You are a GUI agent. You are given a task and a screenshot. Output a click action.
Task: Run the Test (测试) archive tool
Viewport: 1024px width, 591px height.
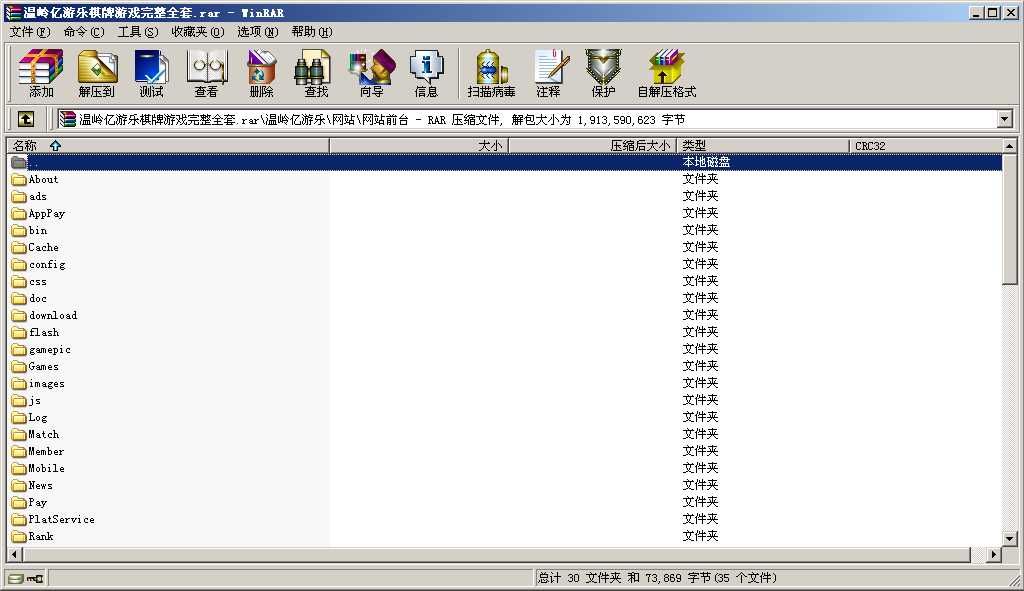point(152,72)
